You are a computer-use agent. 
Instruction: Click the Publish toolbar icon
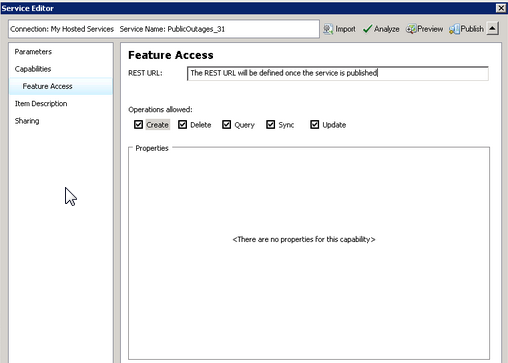click(x=454, y=29)
